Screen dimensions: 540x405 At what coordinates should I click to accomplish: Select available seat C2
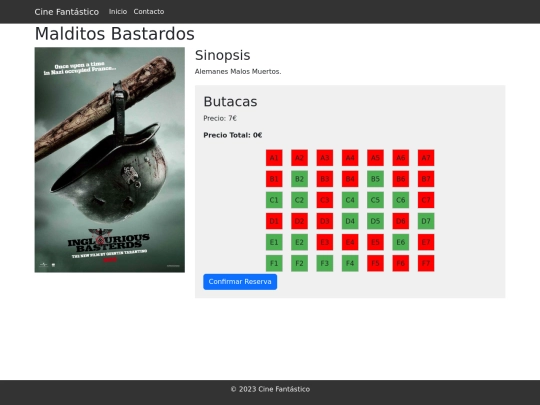coord(299,200)
